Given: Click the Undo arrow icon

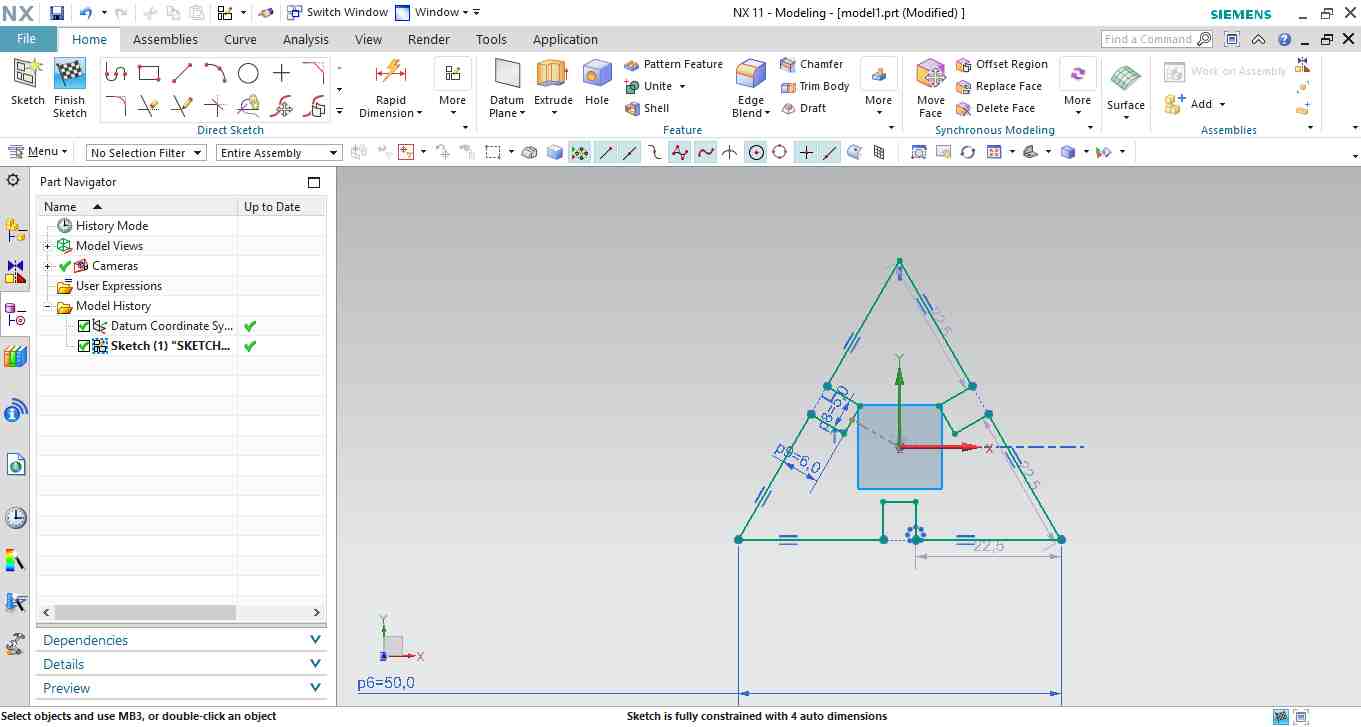Looking at the screenshot, I should pos(86,13).
